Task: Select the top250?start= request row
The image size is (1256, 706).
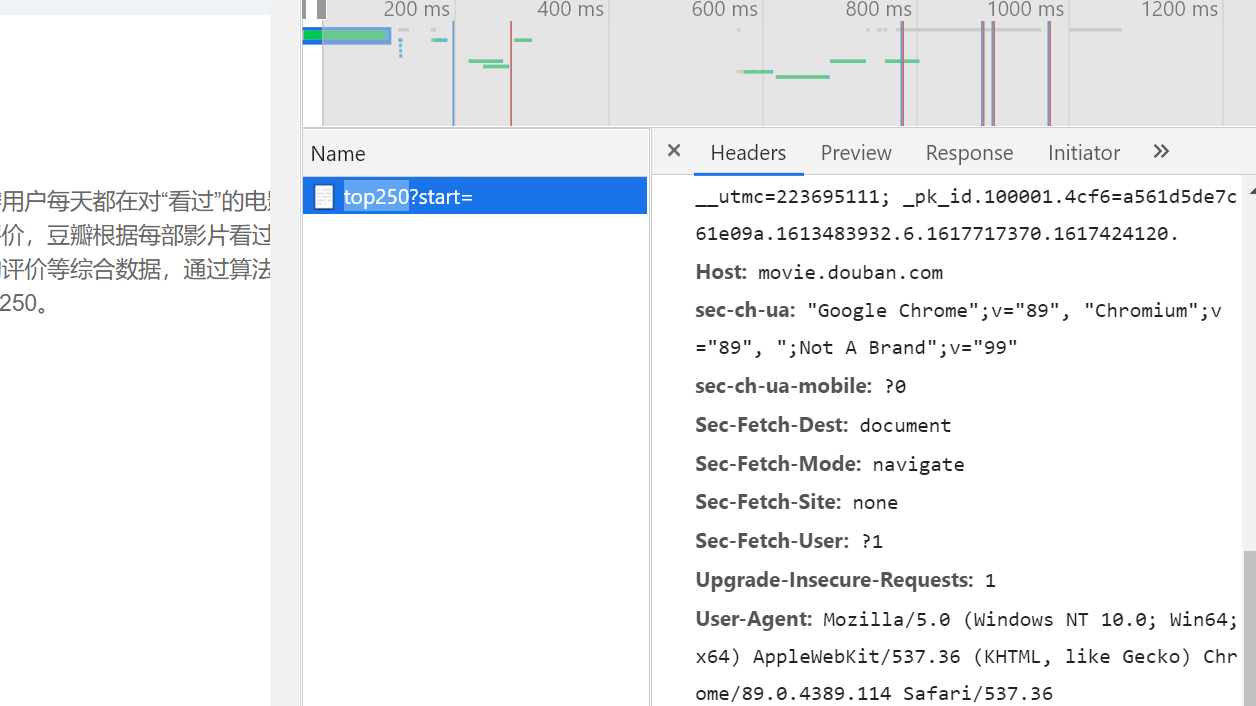Action: coord(475,197)
